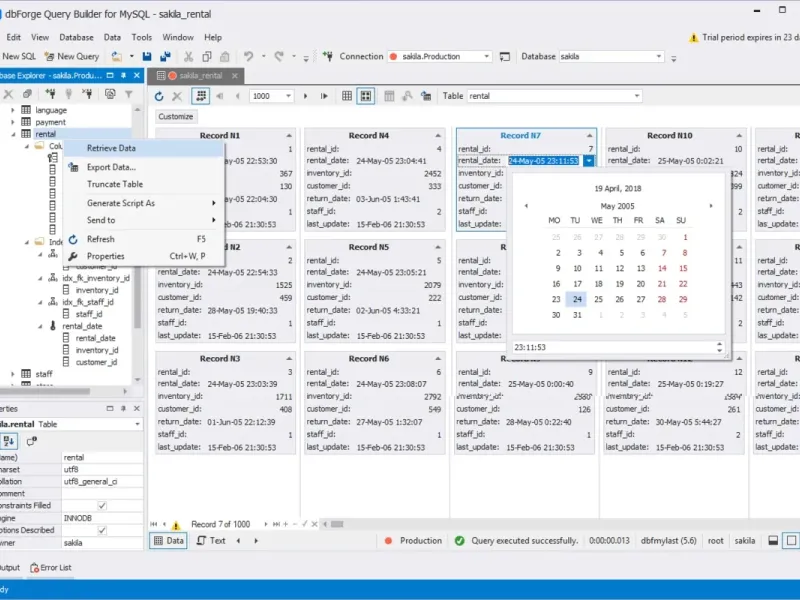Screen dimensions: 800x600
Task: Toggle the Options Described checkbox
Action: pos(102,530)
